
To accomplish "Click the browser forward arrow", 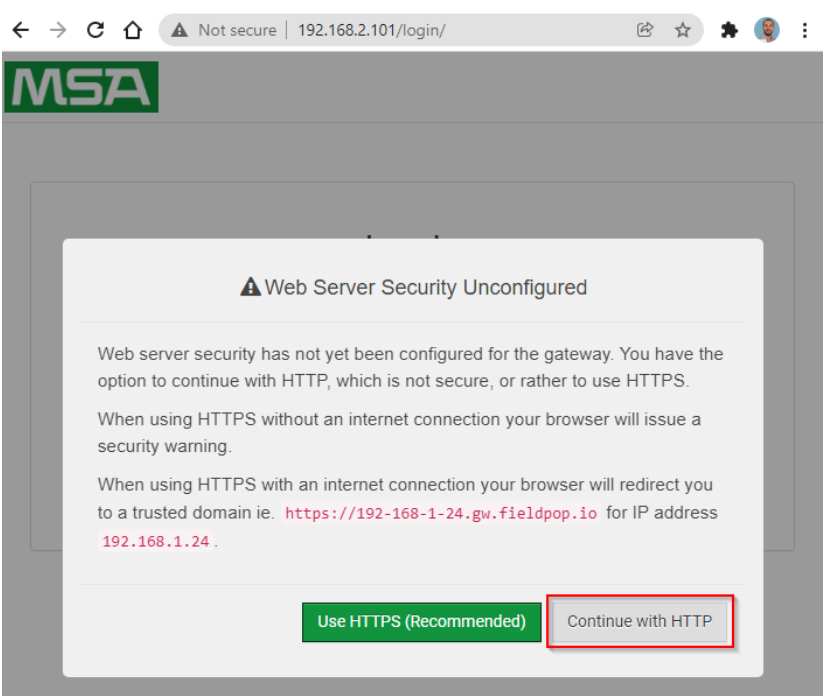I will (x=58, y=30).
